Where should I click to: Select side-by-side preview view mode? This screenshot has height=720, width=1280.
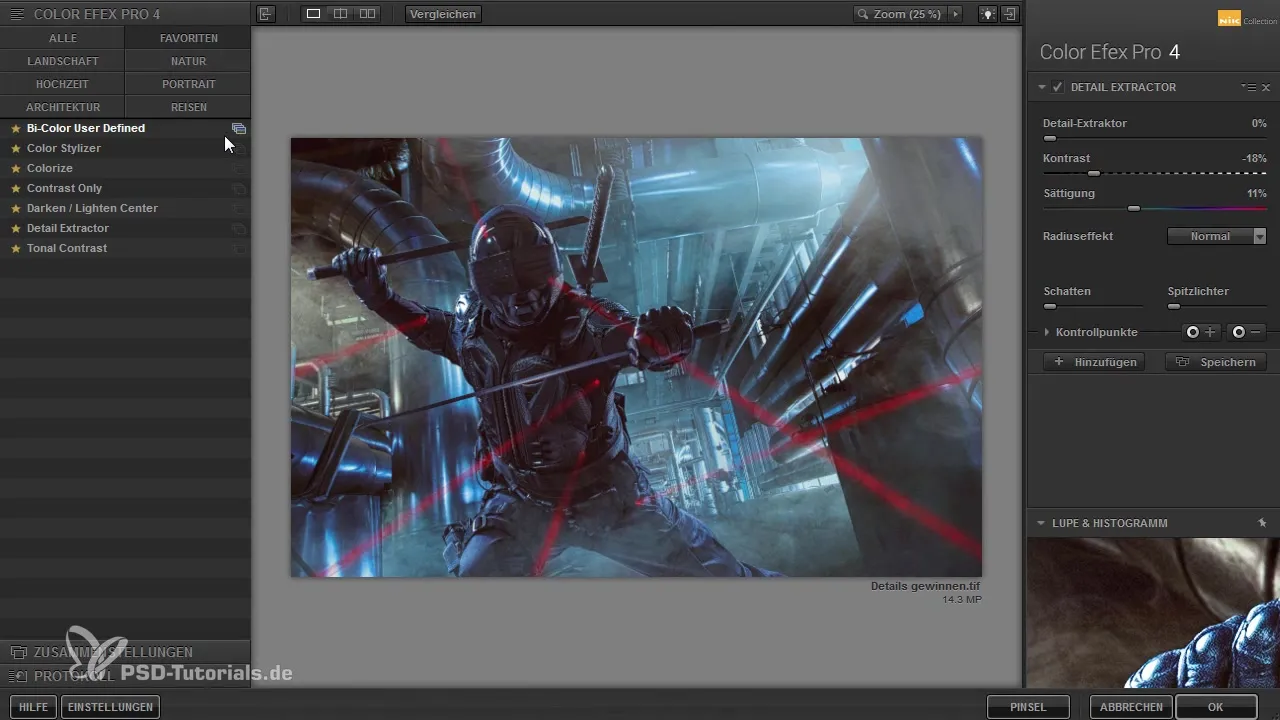[x=367, y=14]
